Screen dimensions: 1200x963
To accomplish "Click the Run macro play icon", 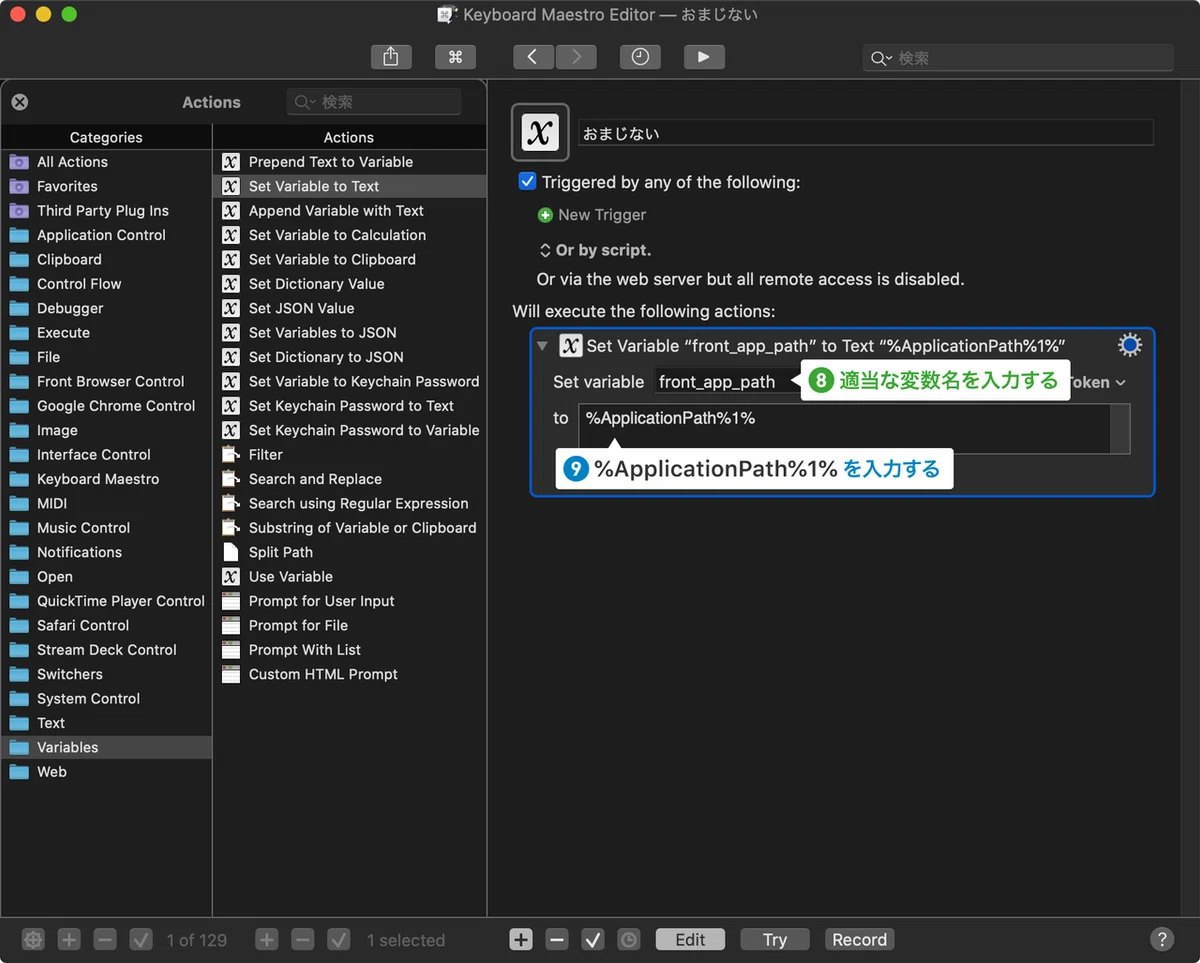I will 704,57.
